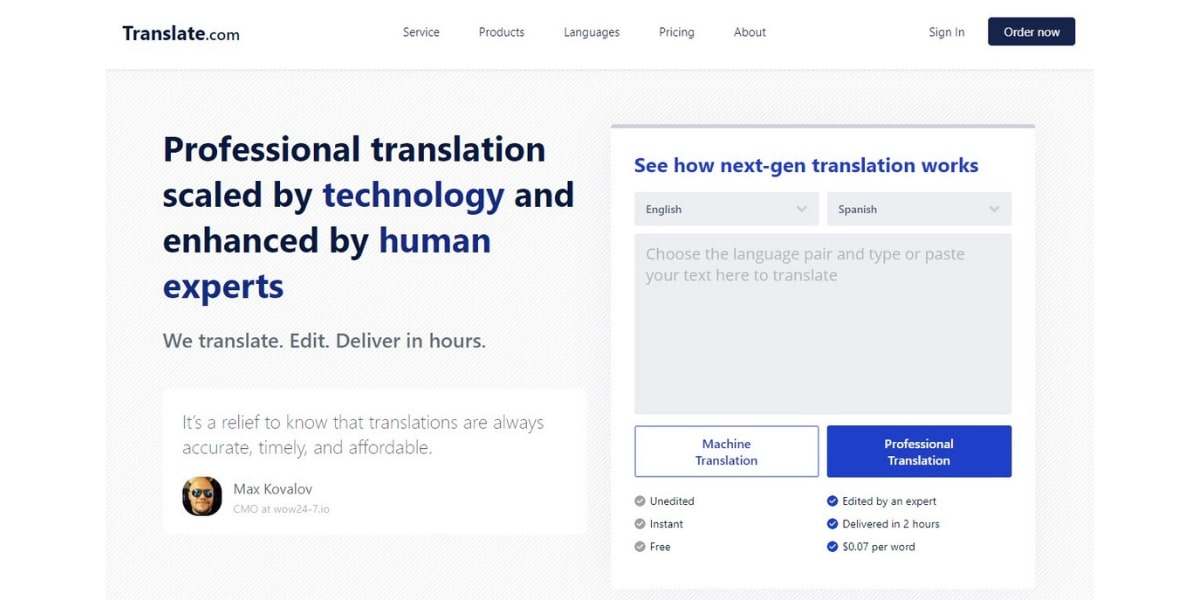Click the Order now button
The image size is (1200, 600).
1031,31
